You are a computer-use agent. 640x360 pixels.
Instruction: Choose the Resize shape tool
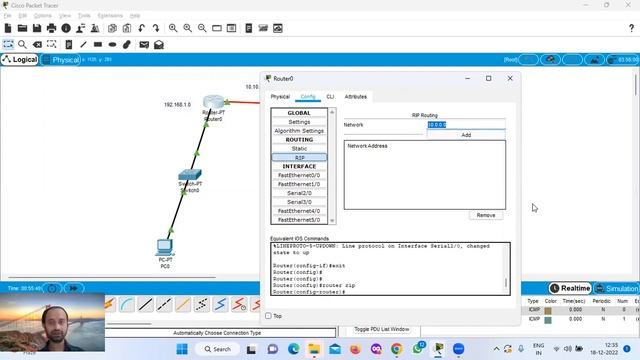tap(51, 44)
